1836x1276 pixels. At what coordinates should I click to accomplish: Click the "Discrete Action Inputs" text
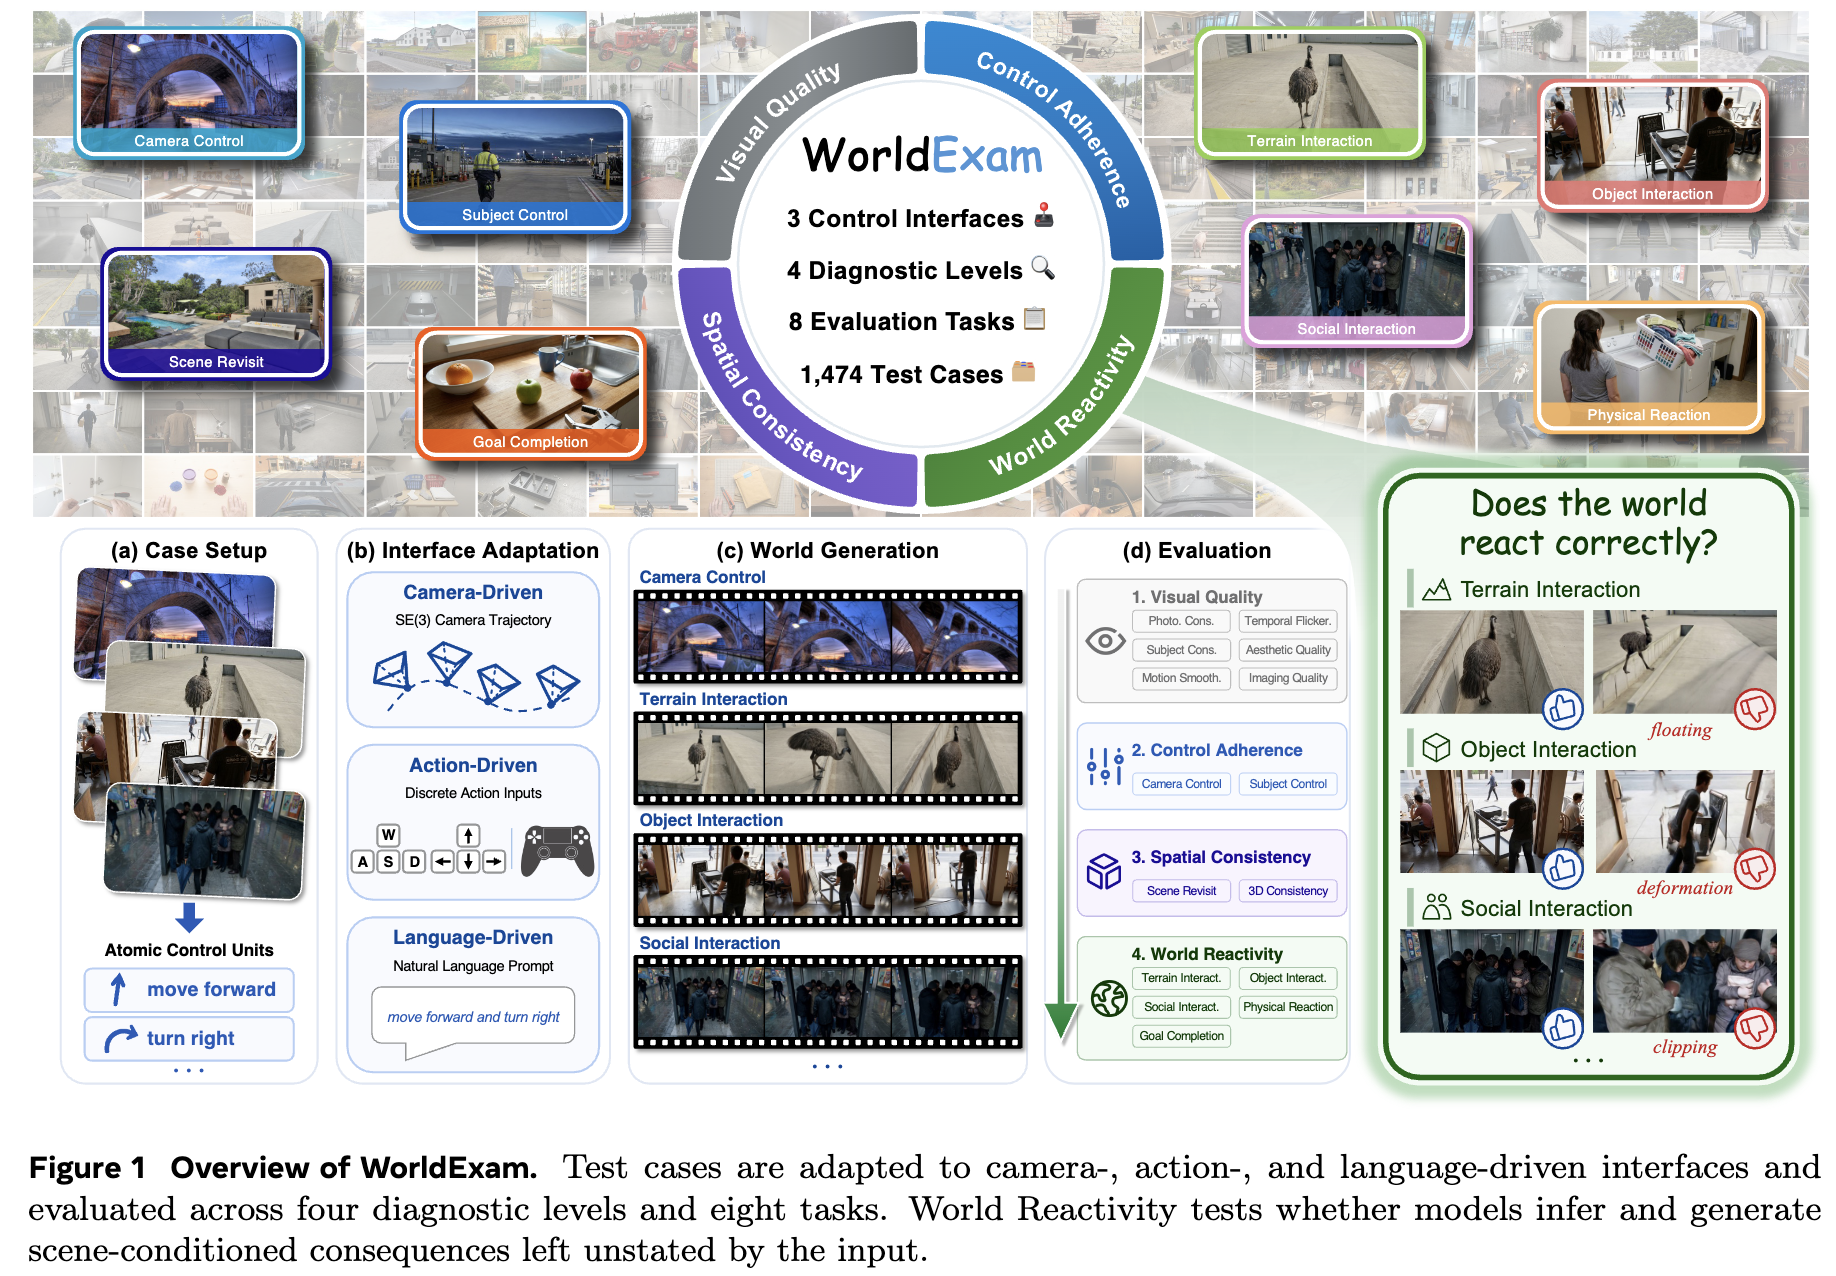(x=473, y=793)
